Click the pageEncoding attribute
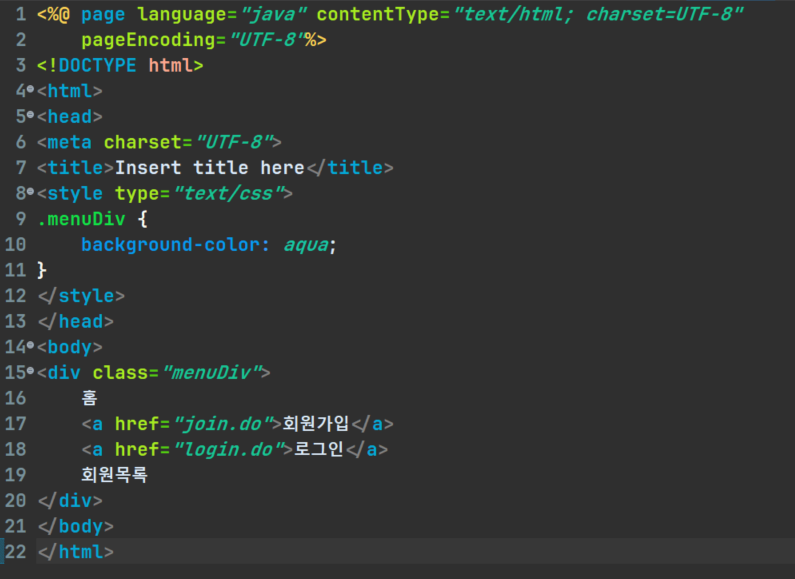 (148, 40)
